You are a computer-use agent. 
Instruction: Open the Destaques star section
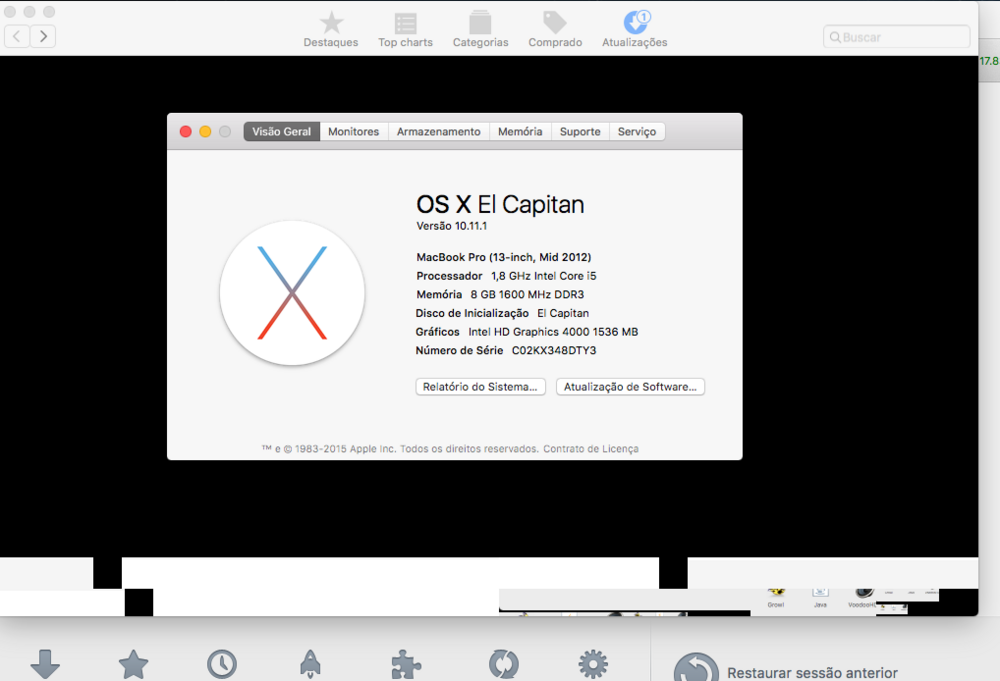coord(331,29)
